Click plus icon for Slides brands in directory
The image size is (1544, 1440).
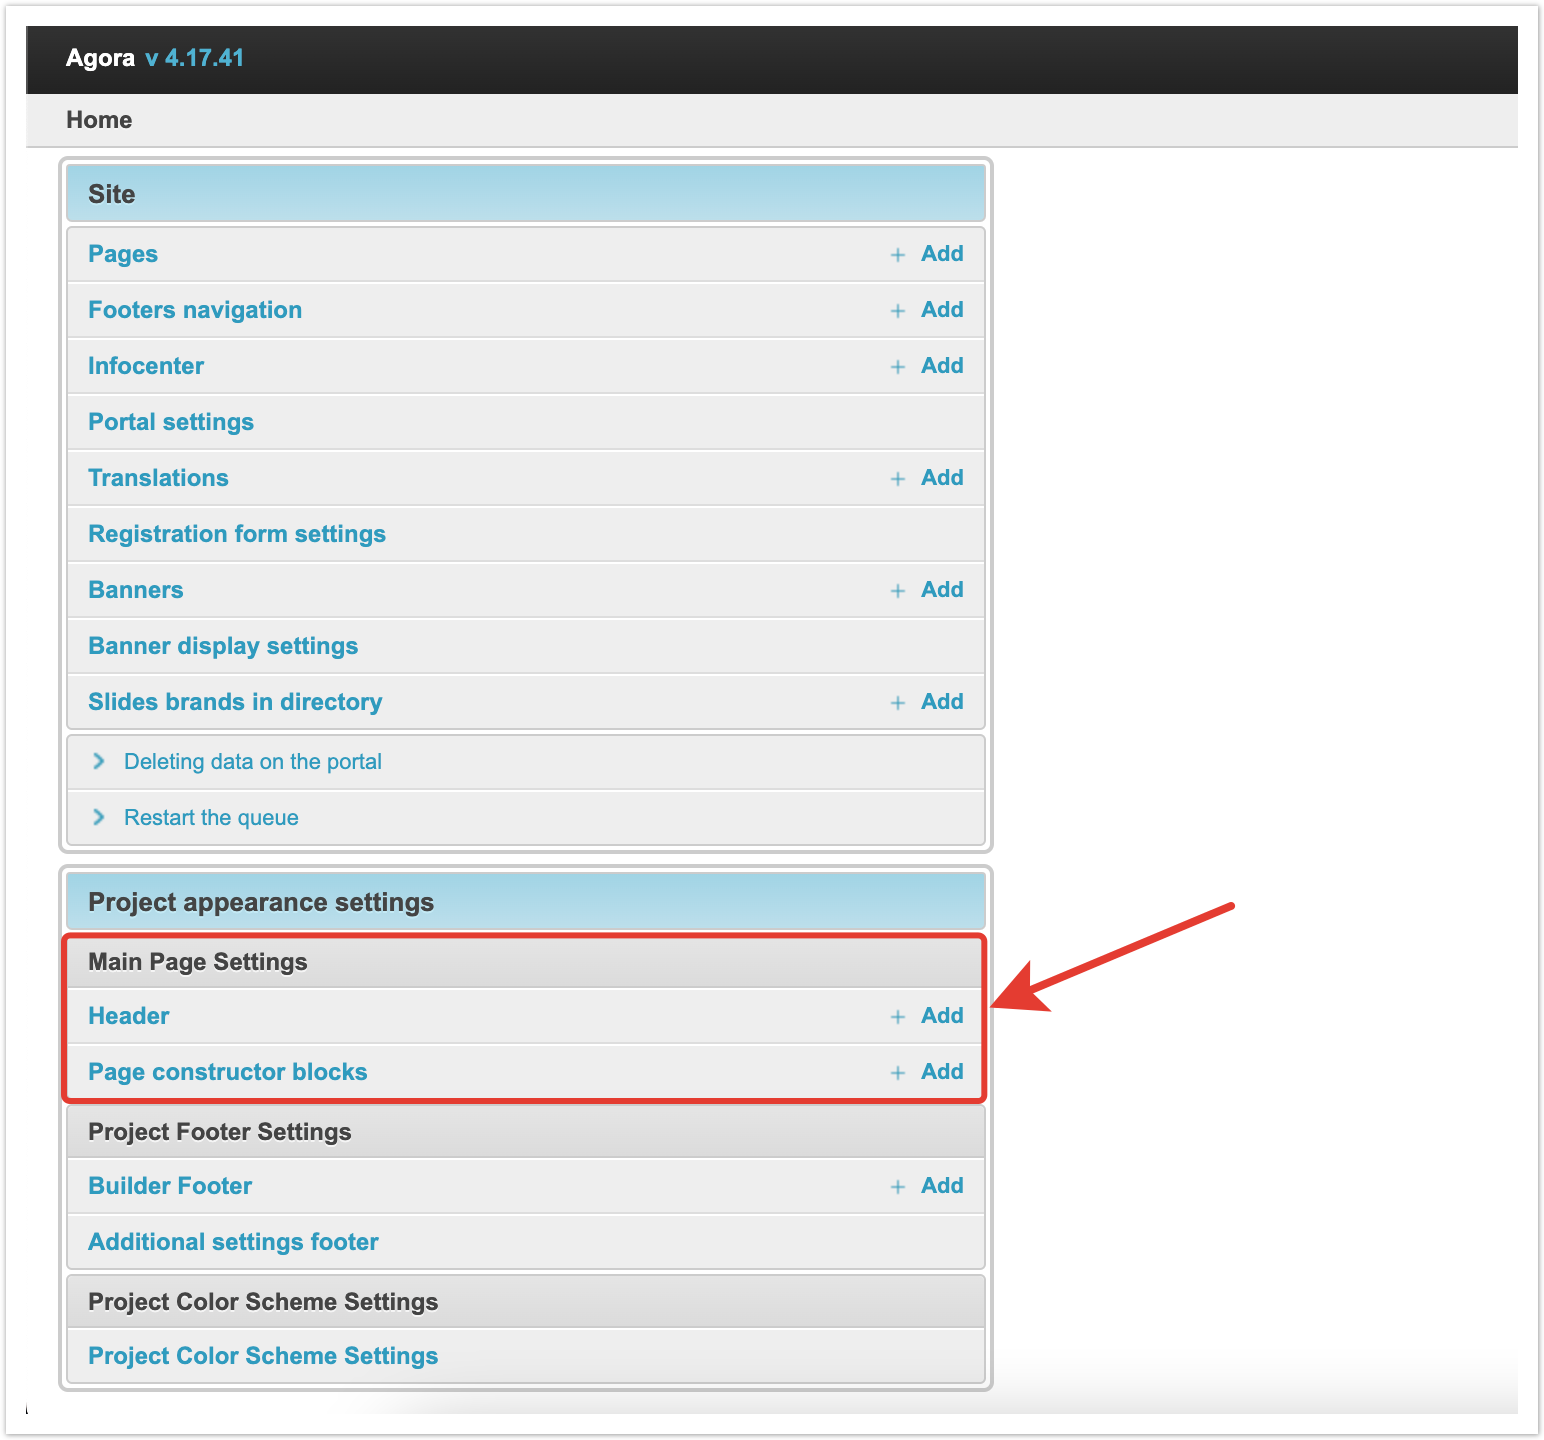pos(897,703)
